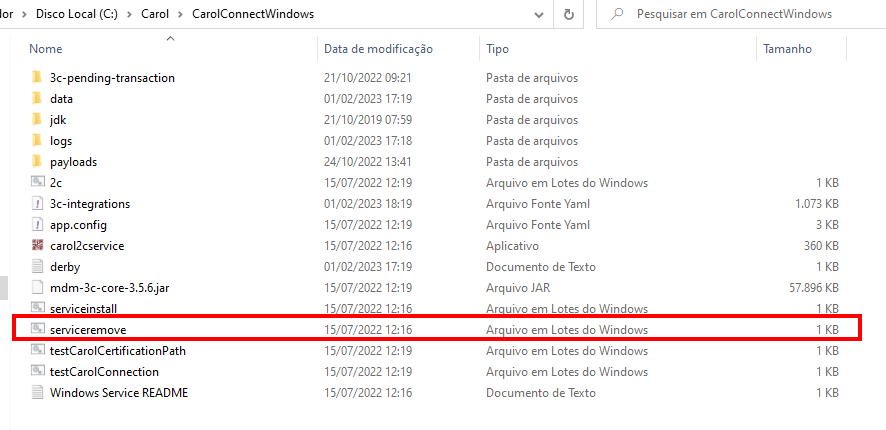Click the 3c-pending-transaction folder icon
This screenshot has height=430, width=886.
37,78
